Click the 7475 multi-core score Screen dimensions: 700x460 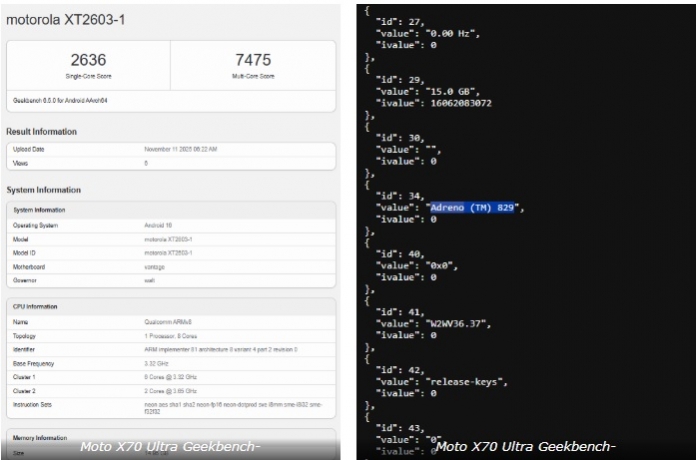pyautogui.click(x=255, y=60)
